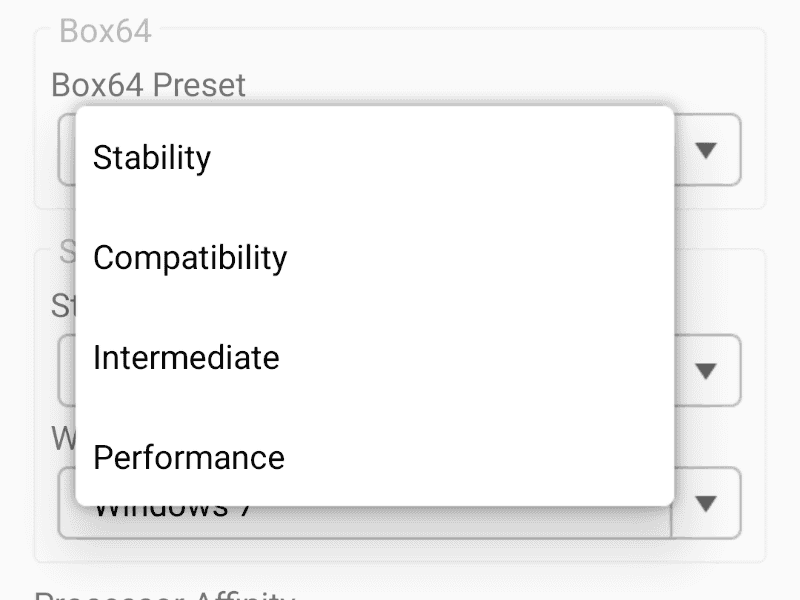
Task: Click the partially hidden 'W' label
Action: pyautogui.click(x=62, y=438)
